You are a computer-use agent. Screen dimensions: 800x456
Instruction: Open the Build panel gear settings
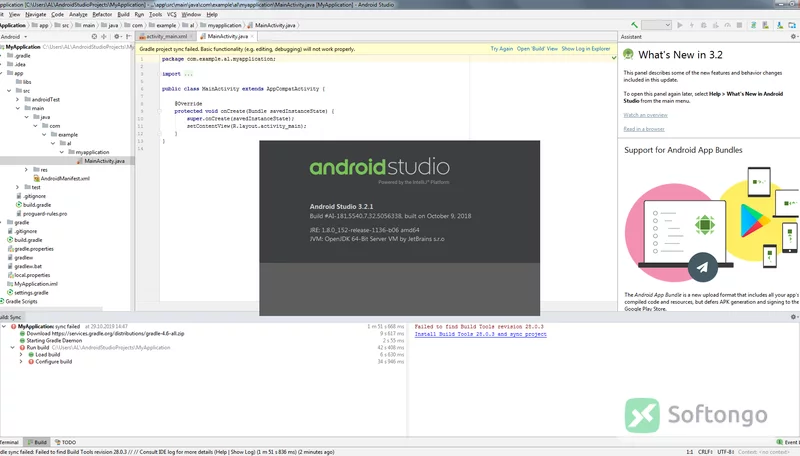(793, 317)
